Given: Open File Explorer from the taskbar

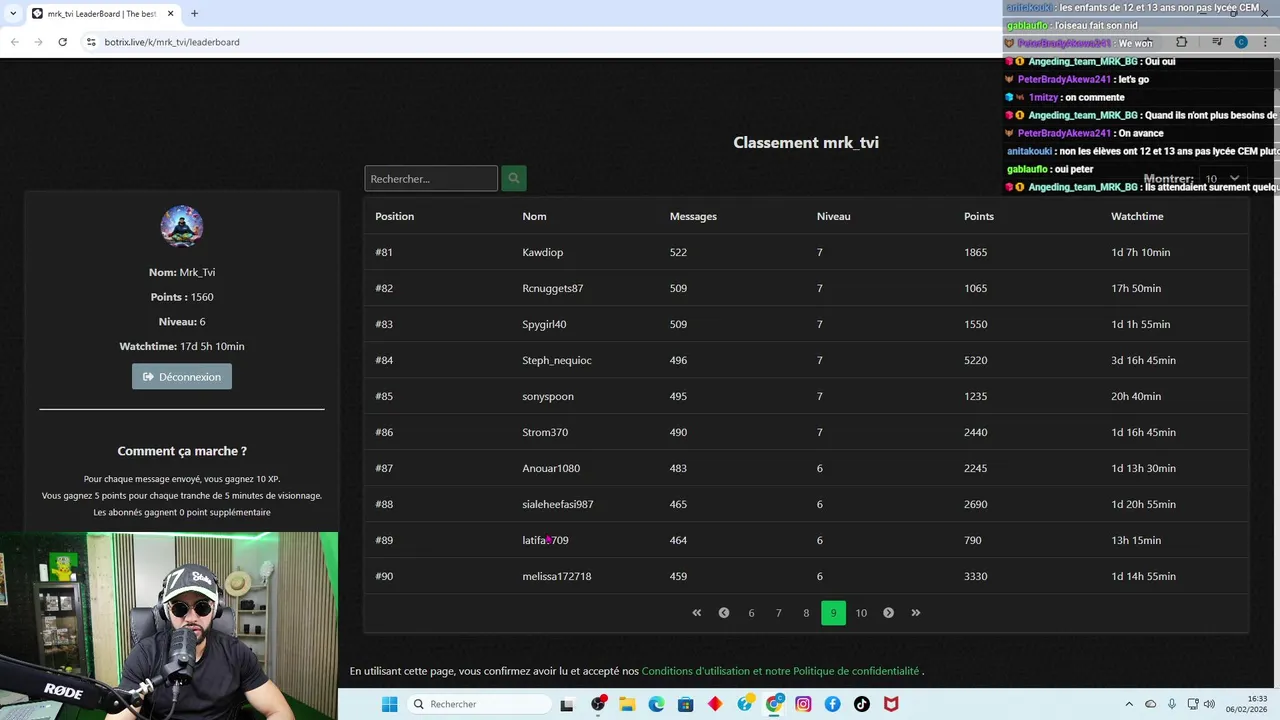Looking at the screenshot, I should [627, 704].
